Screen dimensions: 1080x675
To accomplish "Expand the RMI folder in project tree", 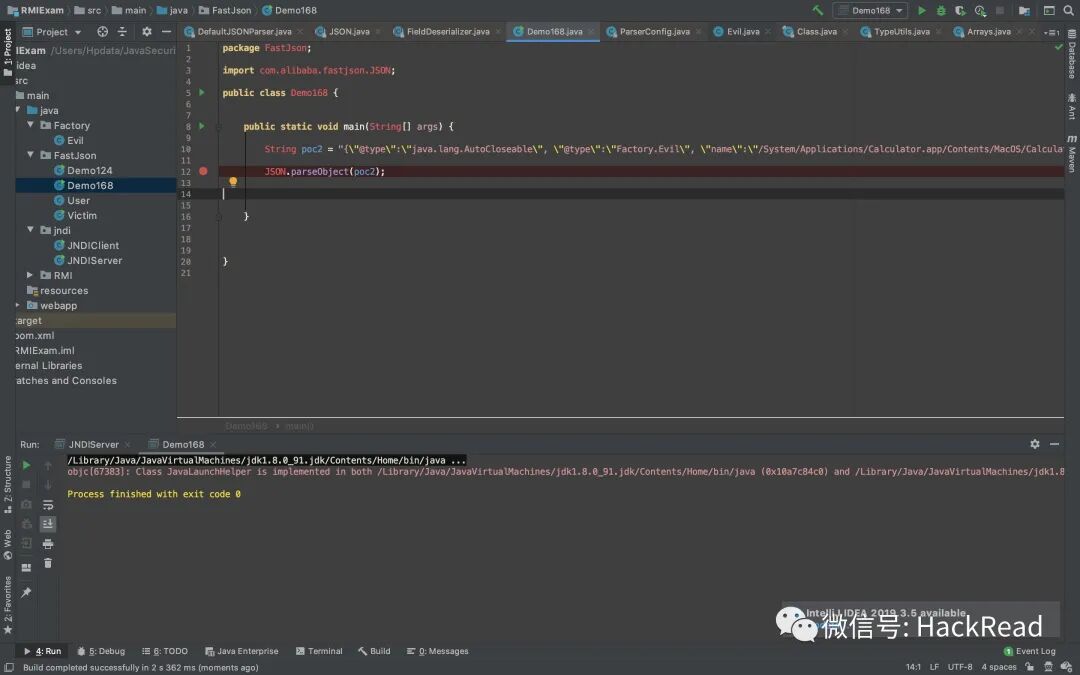I will 30,275.
